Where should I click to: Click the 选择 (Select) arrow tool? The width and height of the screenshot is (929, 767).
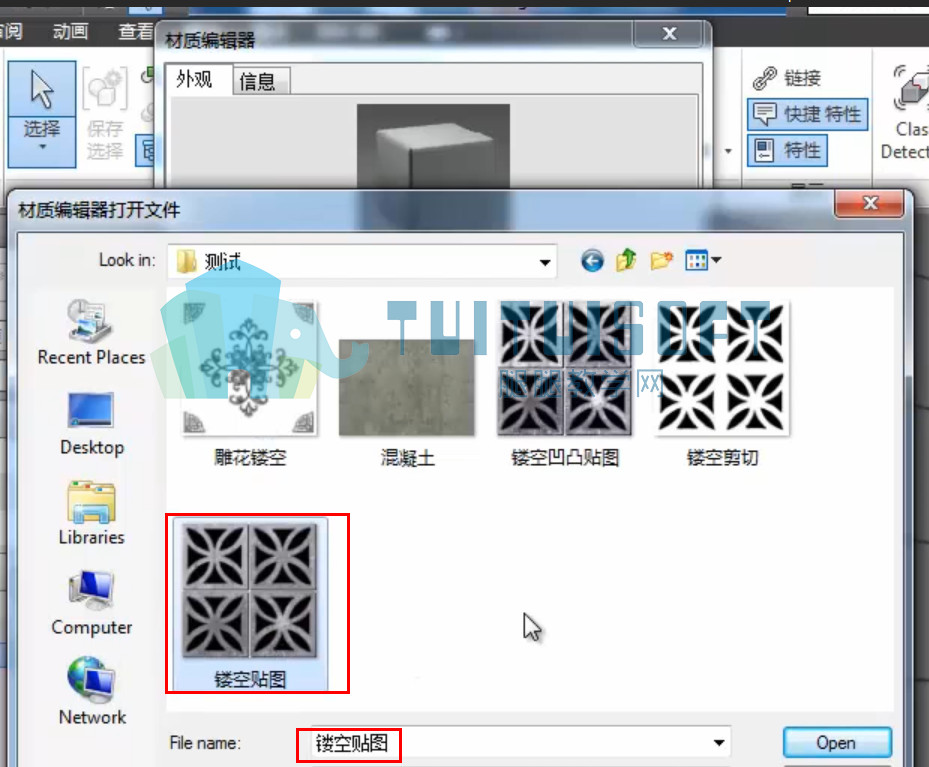pyautogui.click(x=41, y=89)
